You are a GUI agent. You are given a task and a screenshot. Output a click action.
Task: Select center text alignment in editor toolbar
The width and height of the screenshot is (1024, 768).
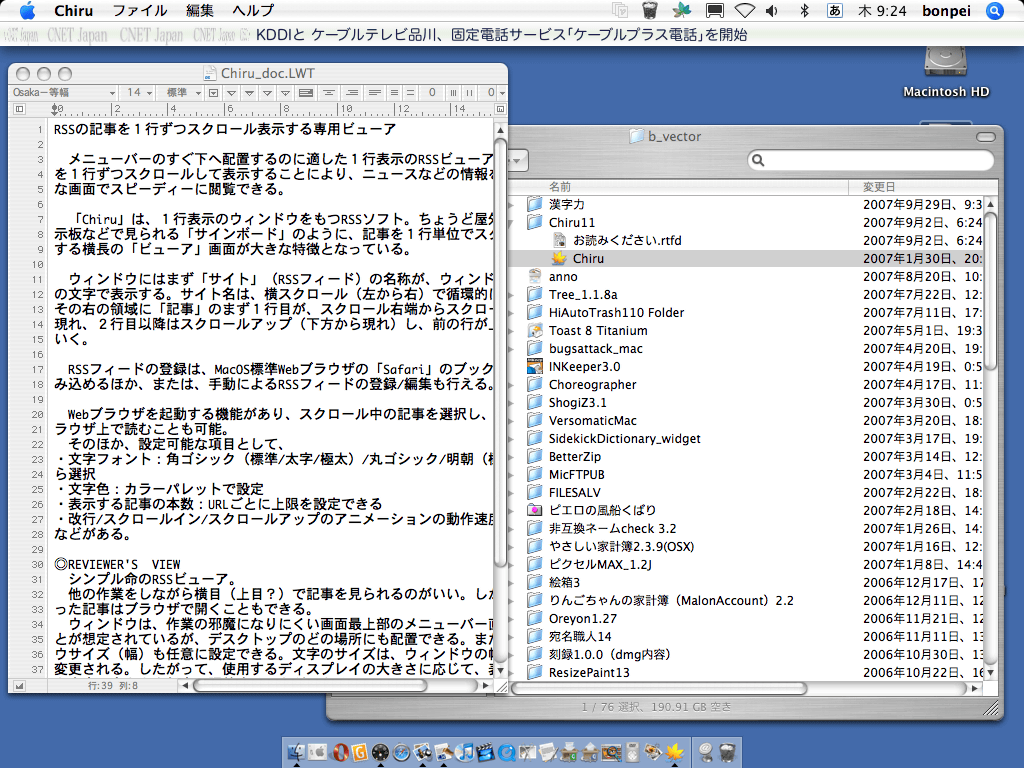pos(329,92)
